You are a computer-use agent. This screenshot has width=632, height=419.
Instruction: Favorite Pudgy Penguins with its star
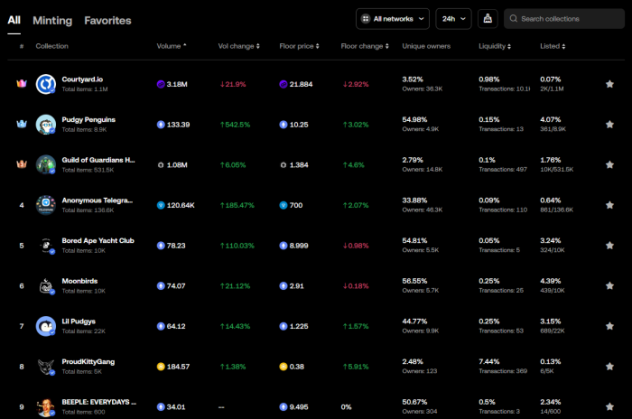pyautogui.click(x=609, y=124)
